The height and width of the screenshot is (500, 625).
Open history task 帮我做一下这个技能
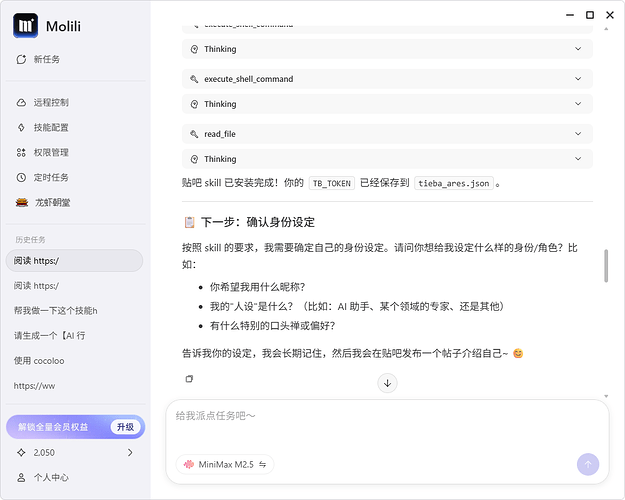click(x=55, y=311)
